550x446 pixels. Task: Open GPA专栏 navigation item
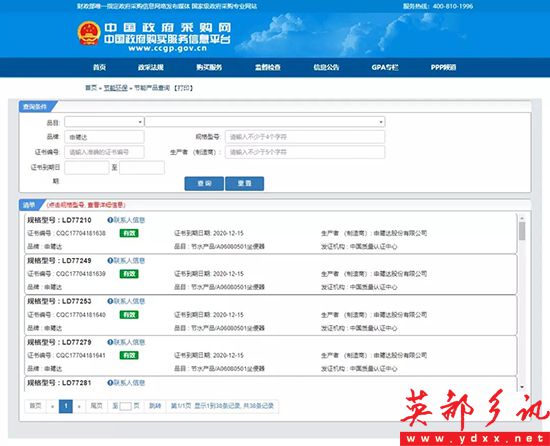click(x=385, y=67)
